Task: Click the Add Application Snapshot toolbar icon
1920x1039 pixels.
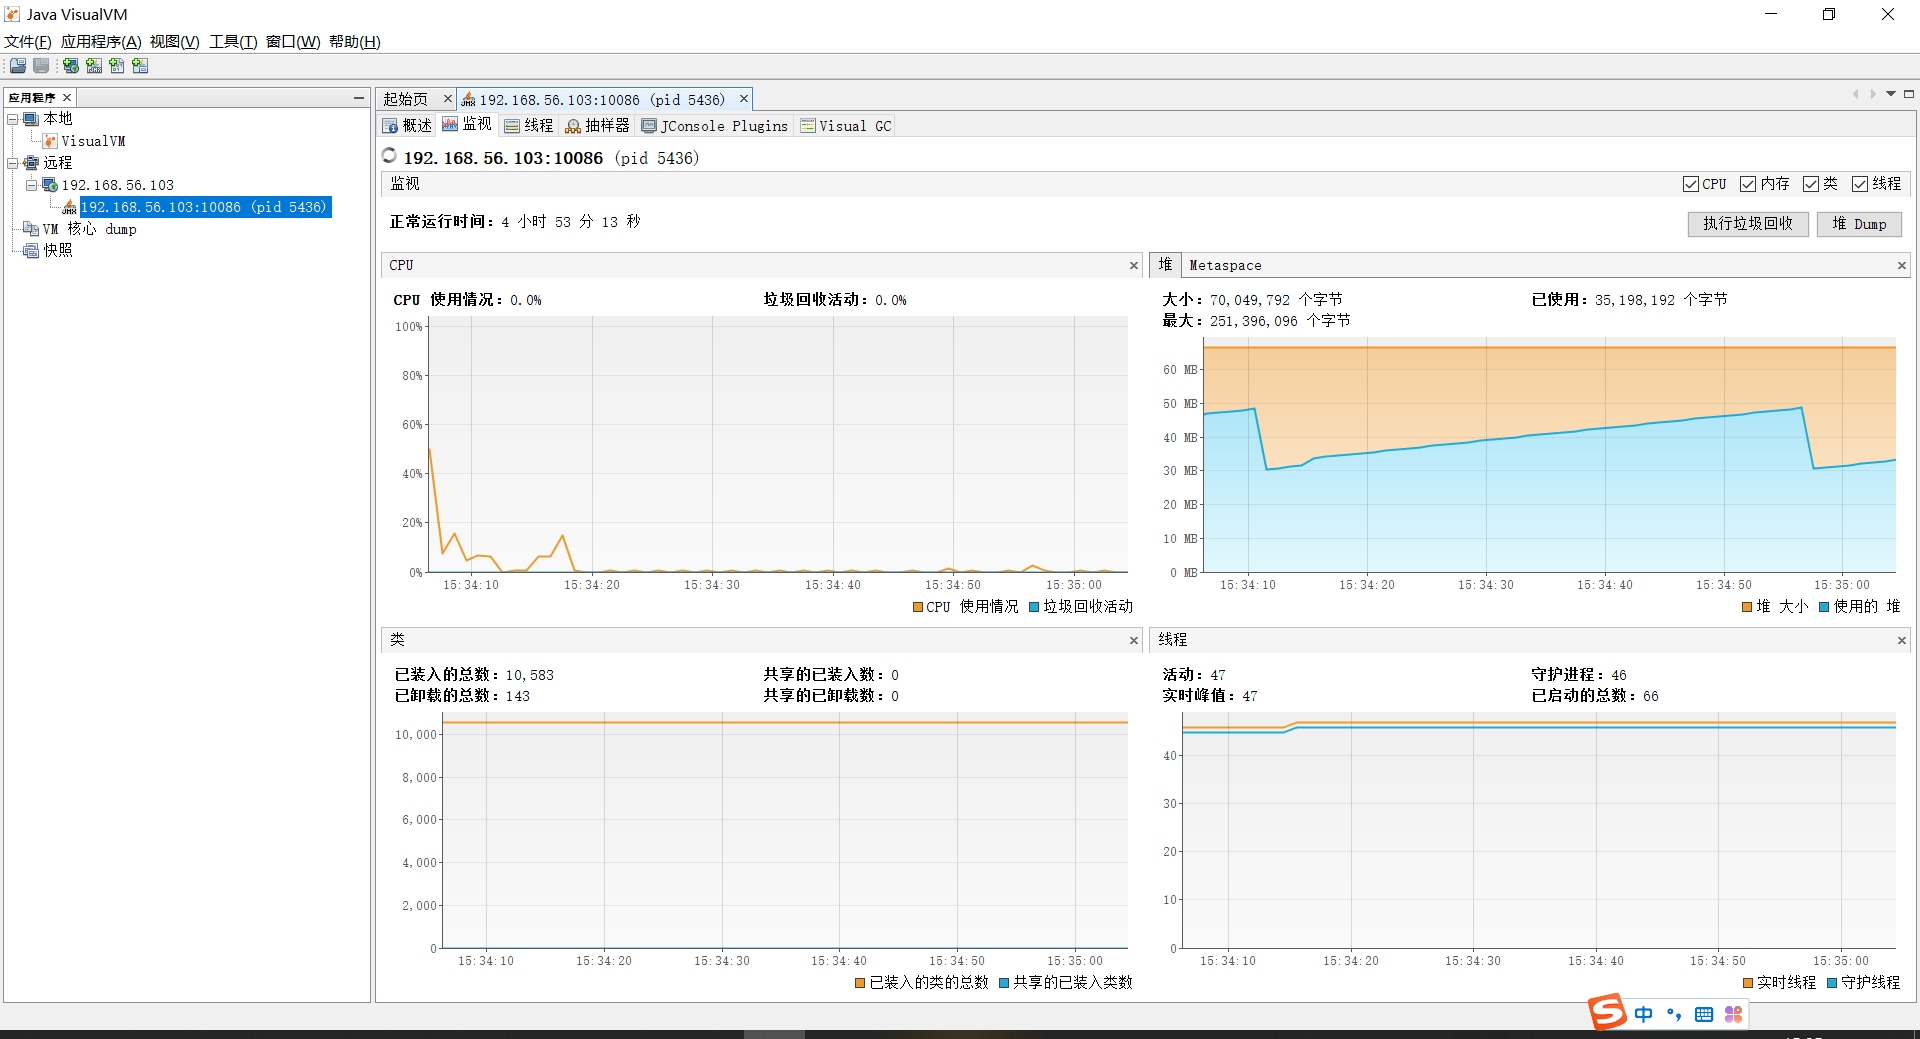Action: pos(140,66)
